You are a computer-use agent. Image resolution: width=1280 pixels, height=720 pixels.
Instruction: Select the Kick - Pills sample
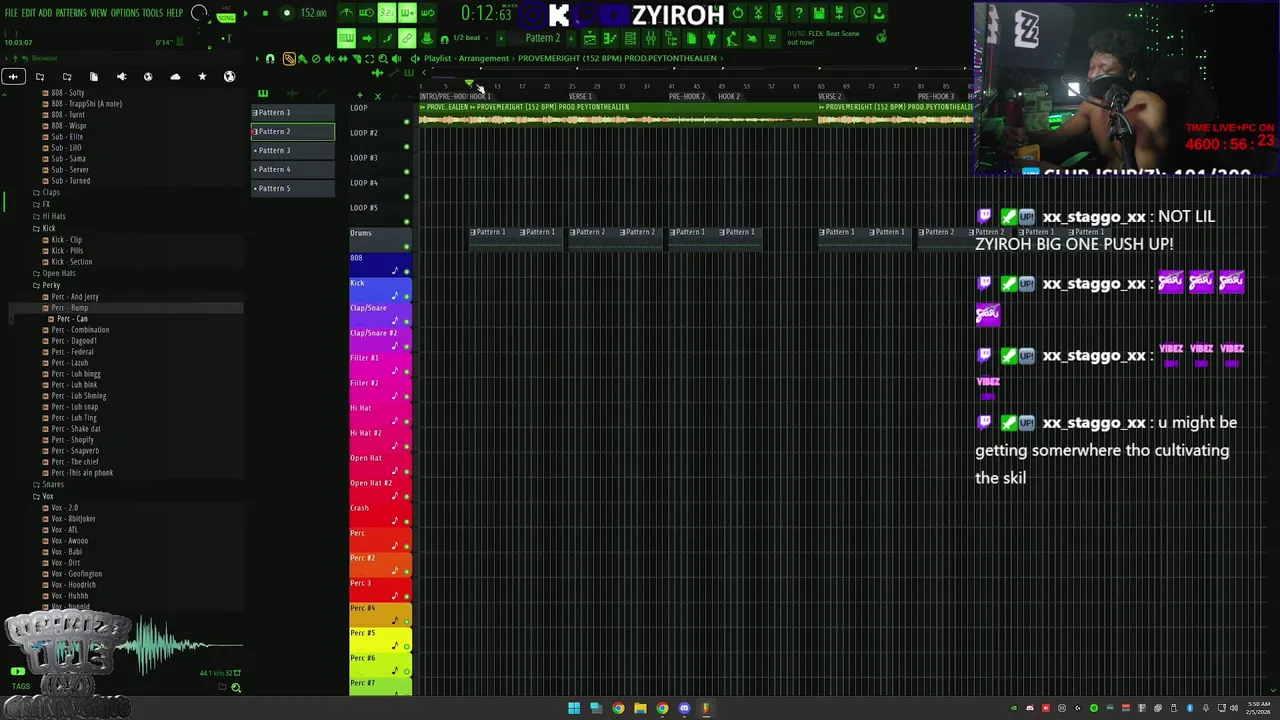coord(66,251)
